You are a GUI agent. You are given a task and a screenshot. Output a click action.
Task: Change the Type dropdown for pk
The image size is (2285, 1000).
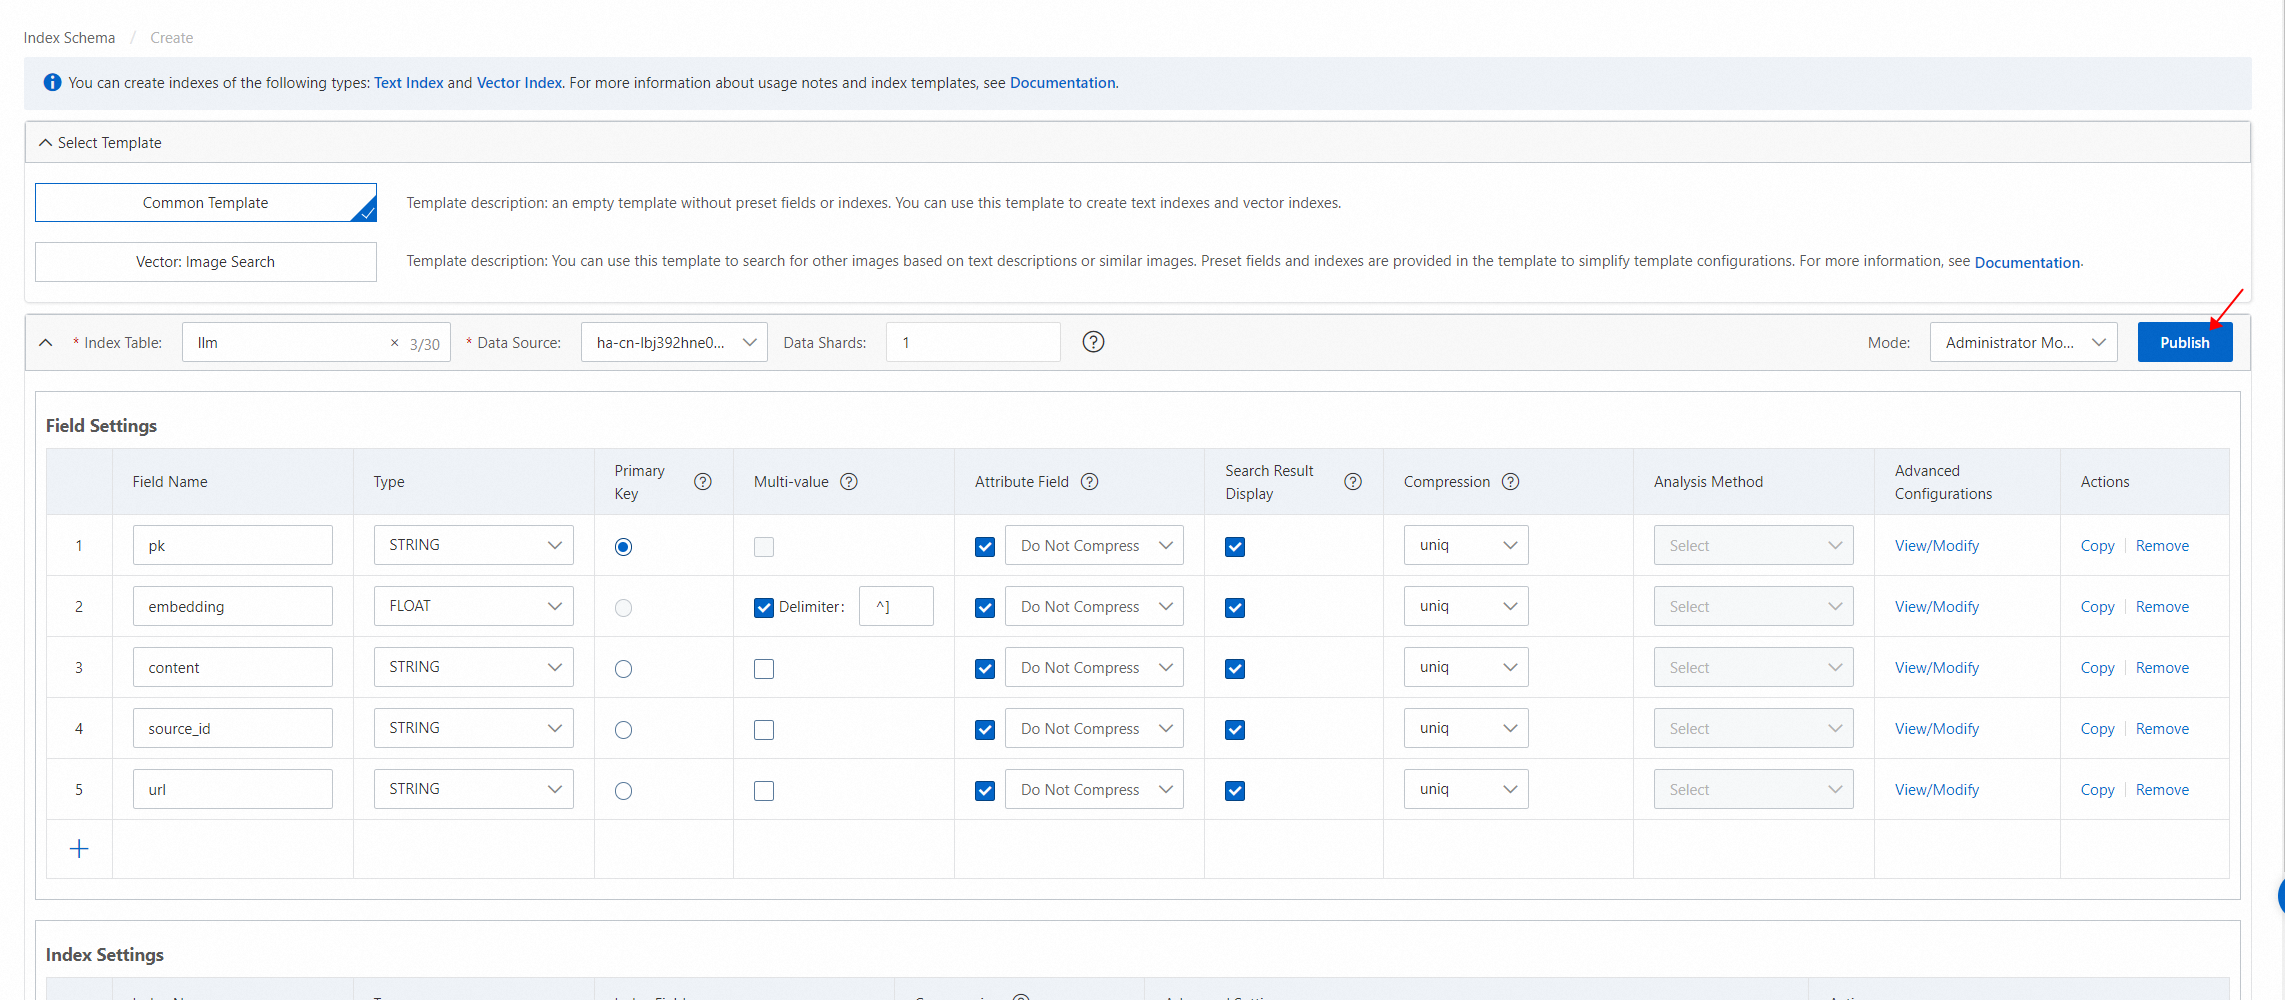pyautogui.click(x=474, y=545)
